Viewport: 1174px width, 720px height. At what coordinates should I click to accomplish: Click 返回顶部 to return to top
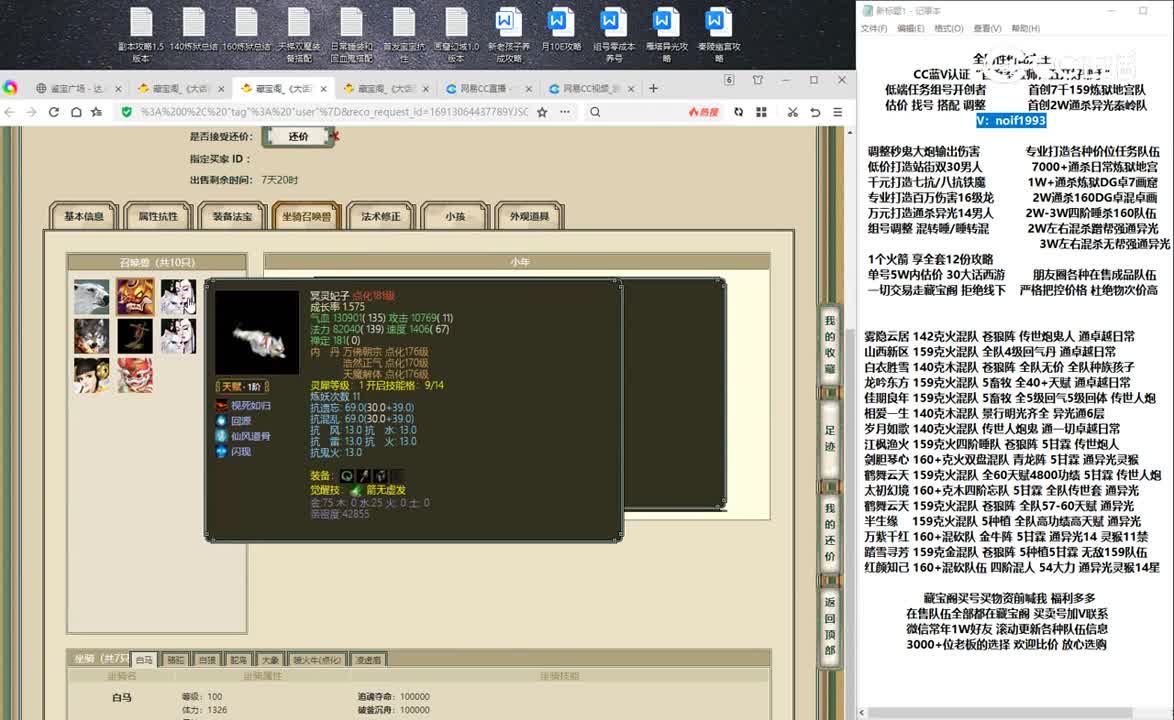830,626
